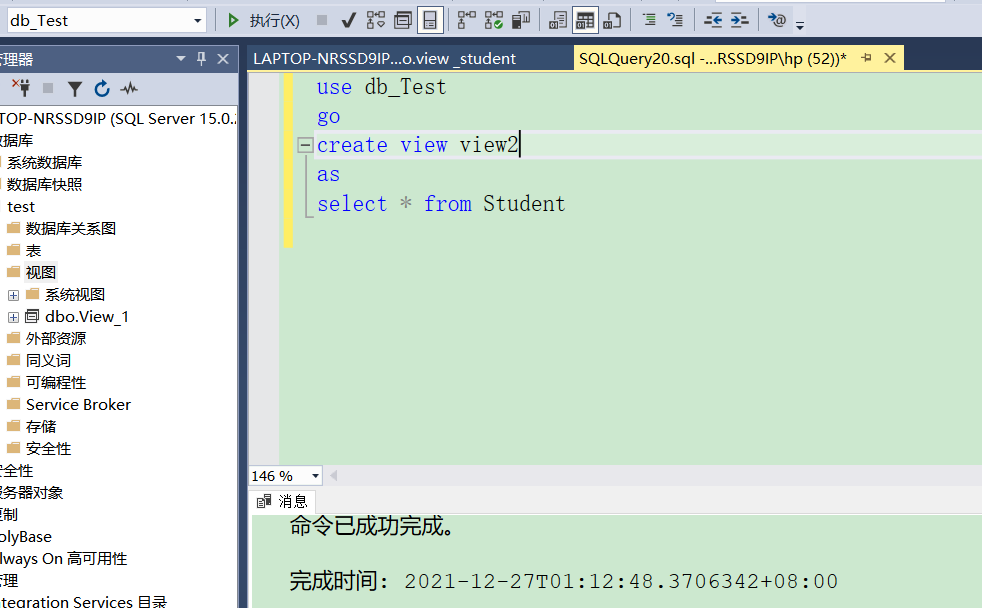Select the 数据库关系图 folder

coord(71,229)
